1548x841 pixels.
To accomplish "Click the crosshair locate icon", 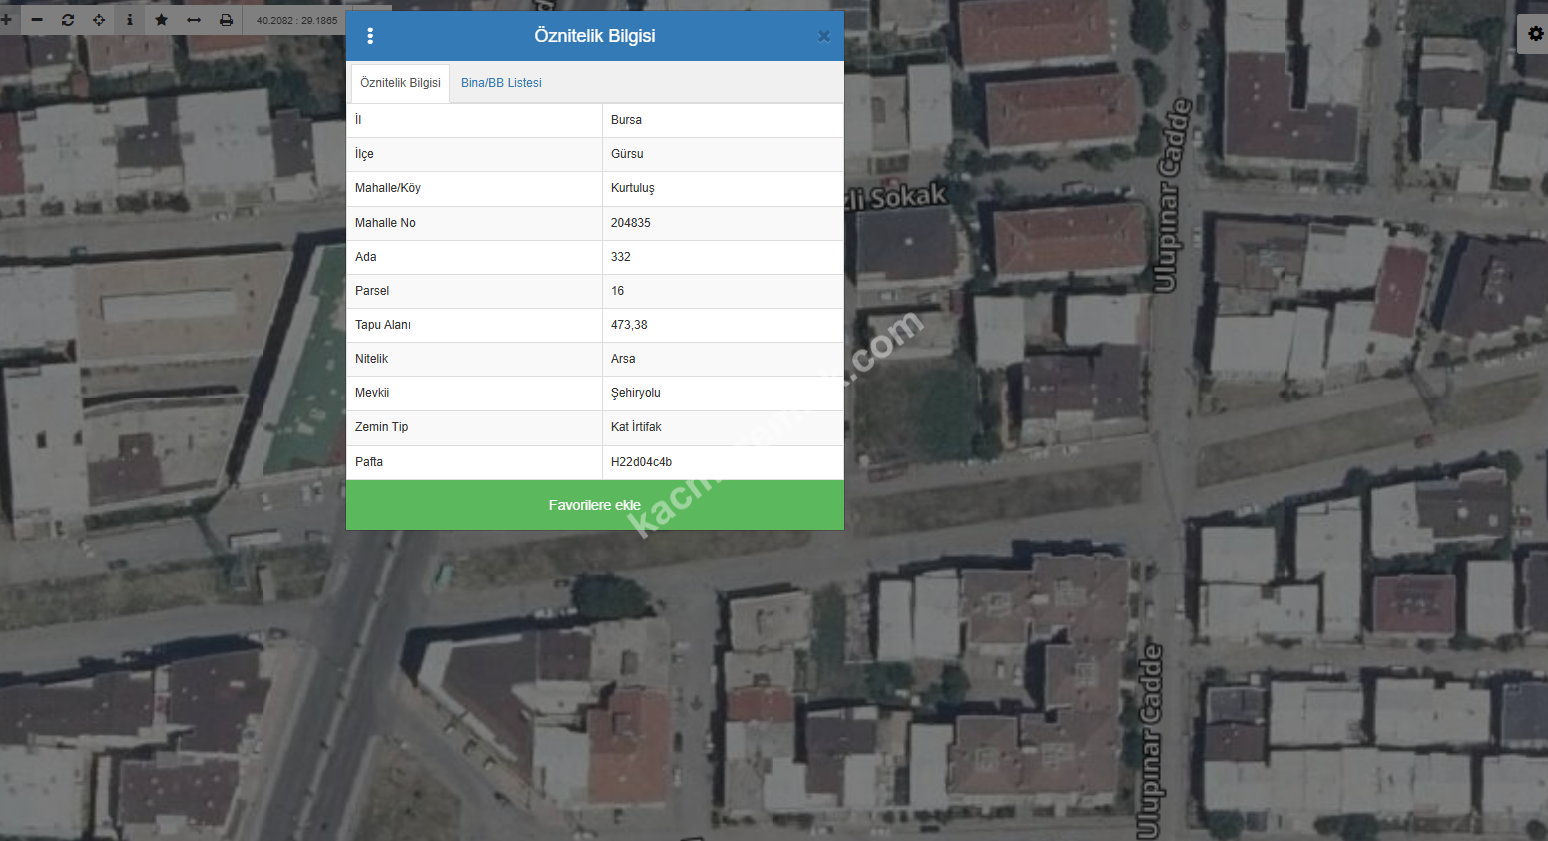I will pos(99,20).
